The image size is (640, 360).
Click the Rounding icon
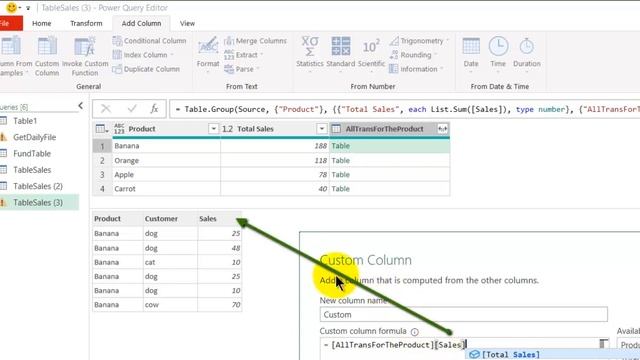coord(394,55)
